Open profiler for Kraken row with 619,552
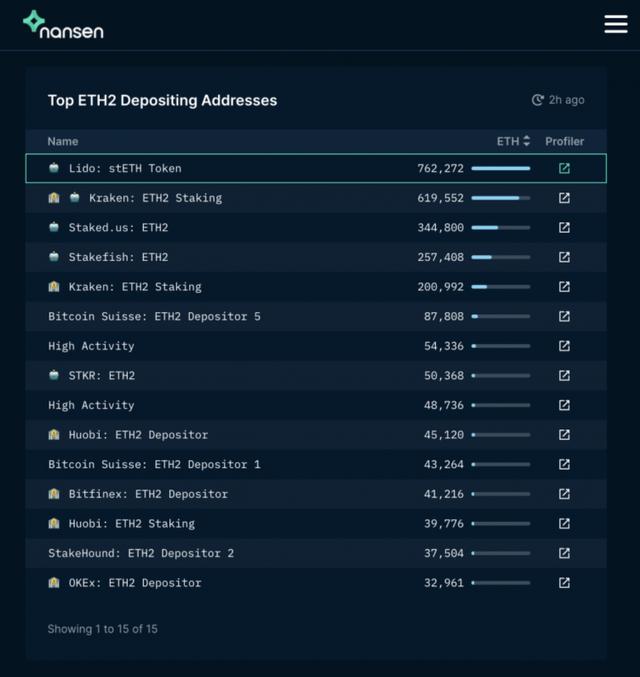The height and width of the screenshot is (677, 640). (564, 198)
